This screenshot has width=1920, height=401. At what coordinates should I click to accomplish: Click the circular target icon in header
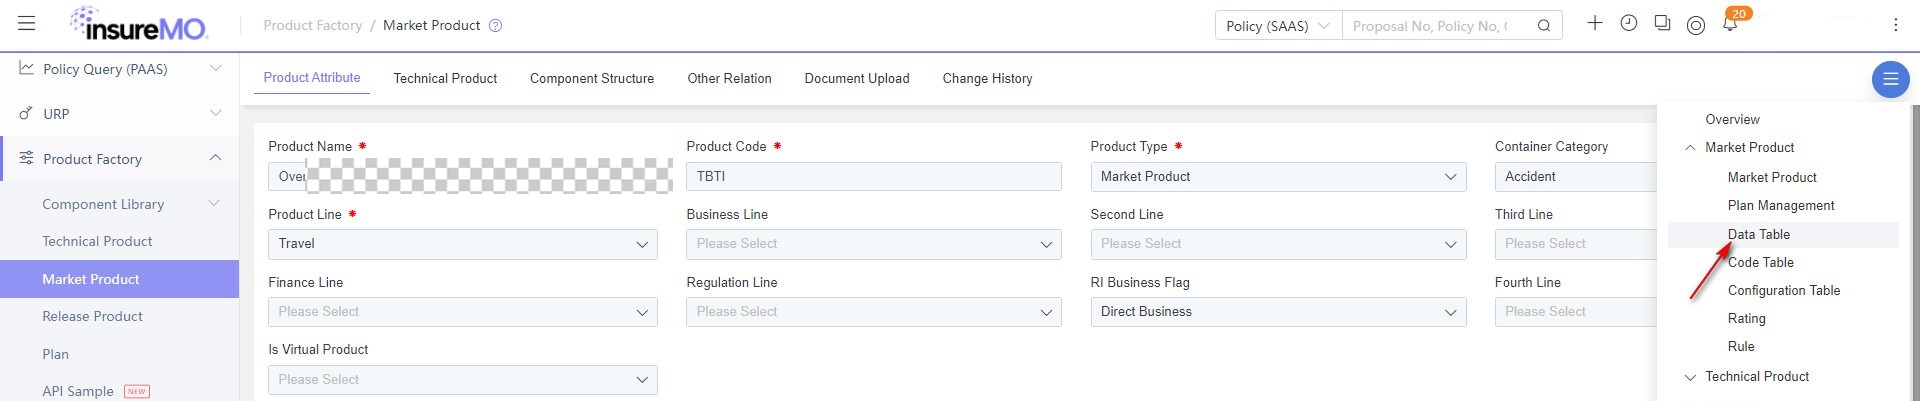1696,25
